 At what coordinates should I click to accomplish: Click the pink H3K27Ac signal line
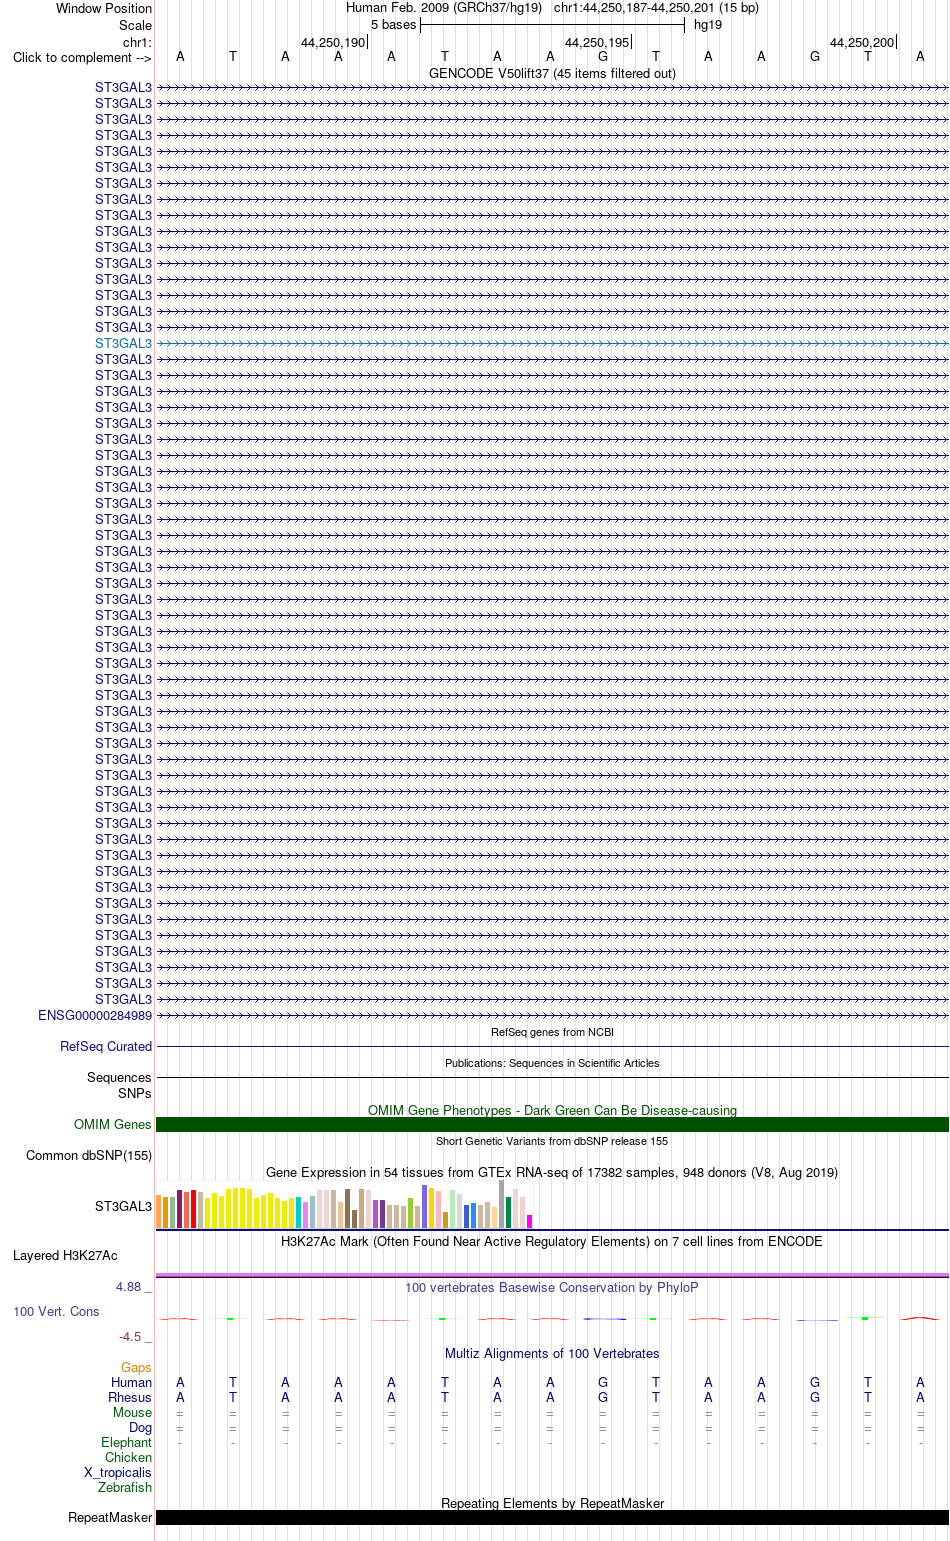click(x=552, y=1275)
